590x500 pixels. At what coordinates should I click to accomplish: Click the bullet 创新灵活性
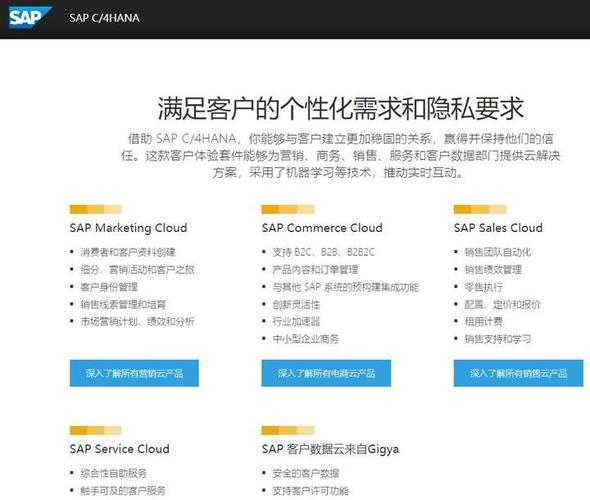coord(296,304)
